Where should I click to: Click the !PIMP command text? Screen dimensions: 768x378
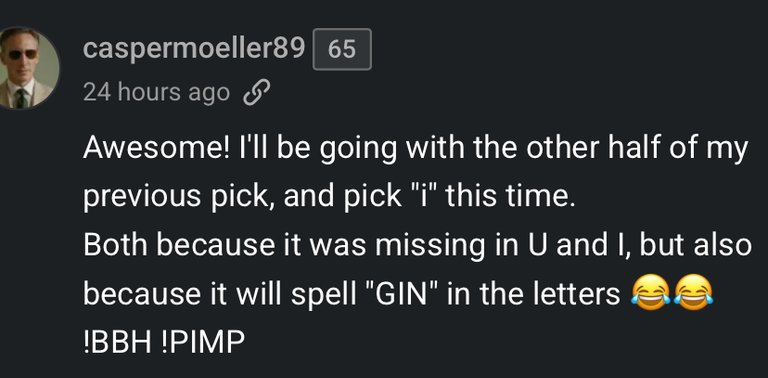[x=202, y=345]
